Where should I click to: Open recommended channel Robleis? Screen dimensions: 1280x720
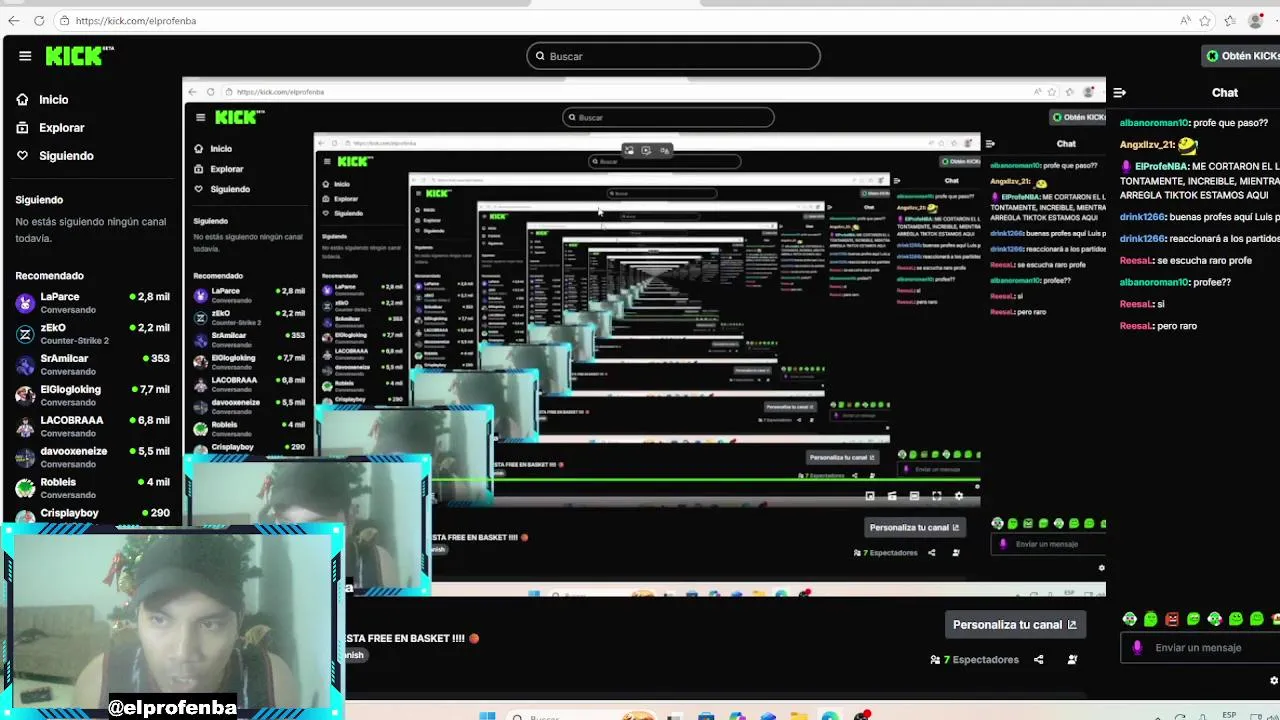[x=92, y=488]
